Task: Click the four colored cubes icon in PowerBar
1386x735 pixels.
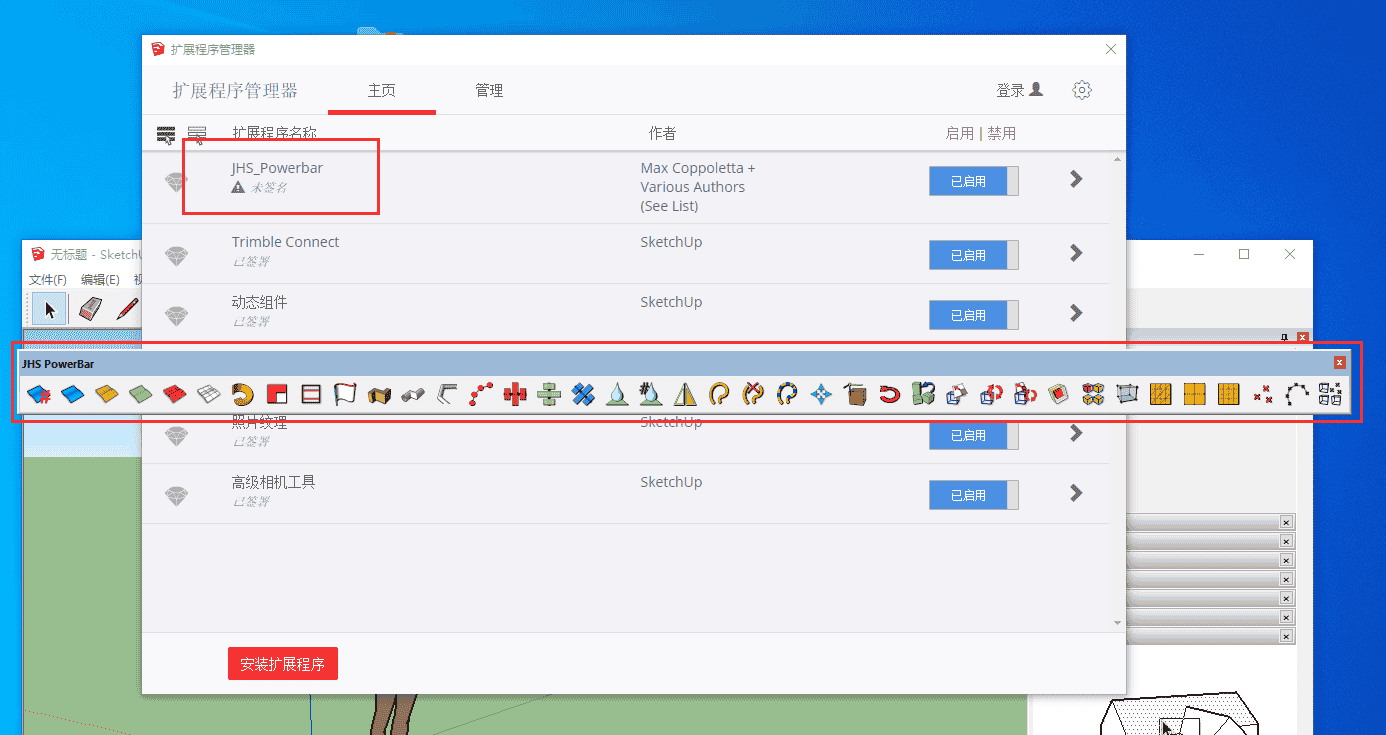Action: click(1093, 394)
